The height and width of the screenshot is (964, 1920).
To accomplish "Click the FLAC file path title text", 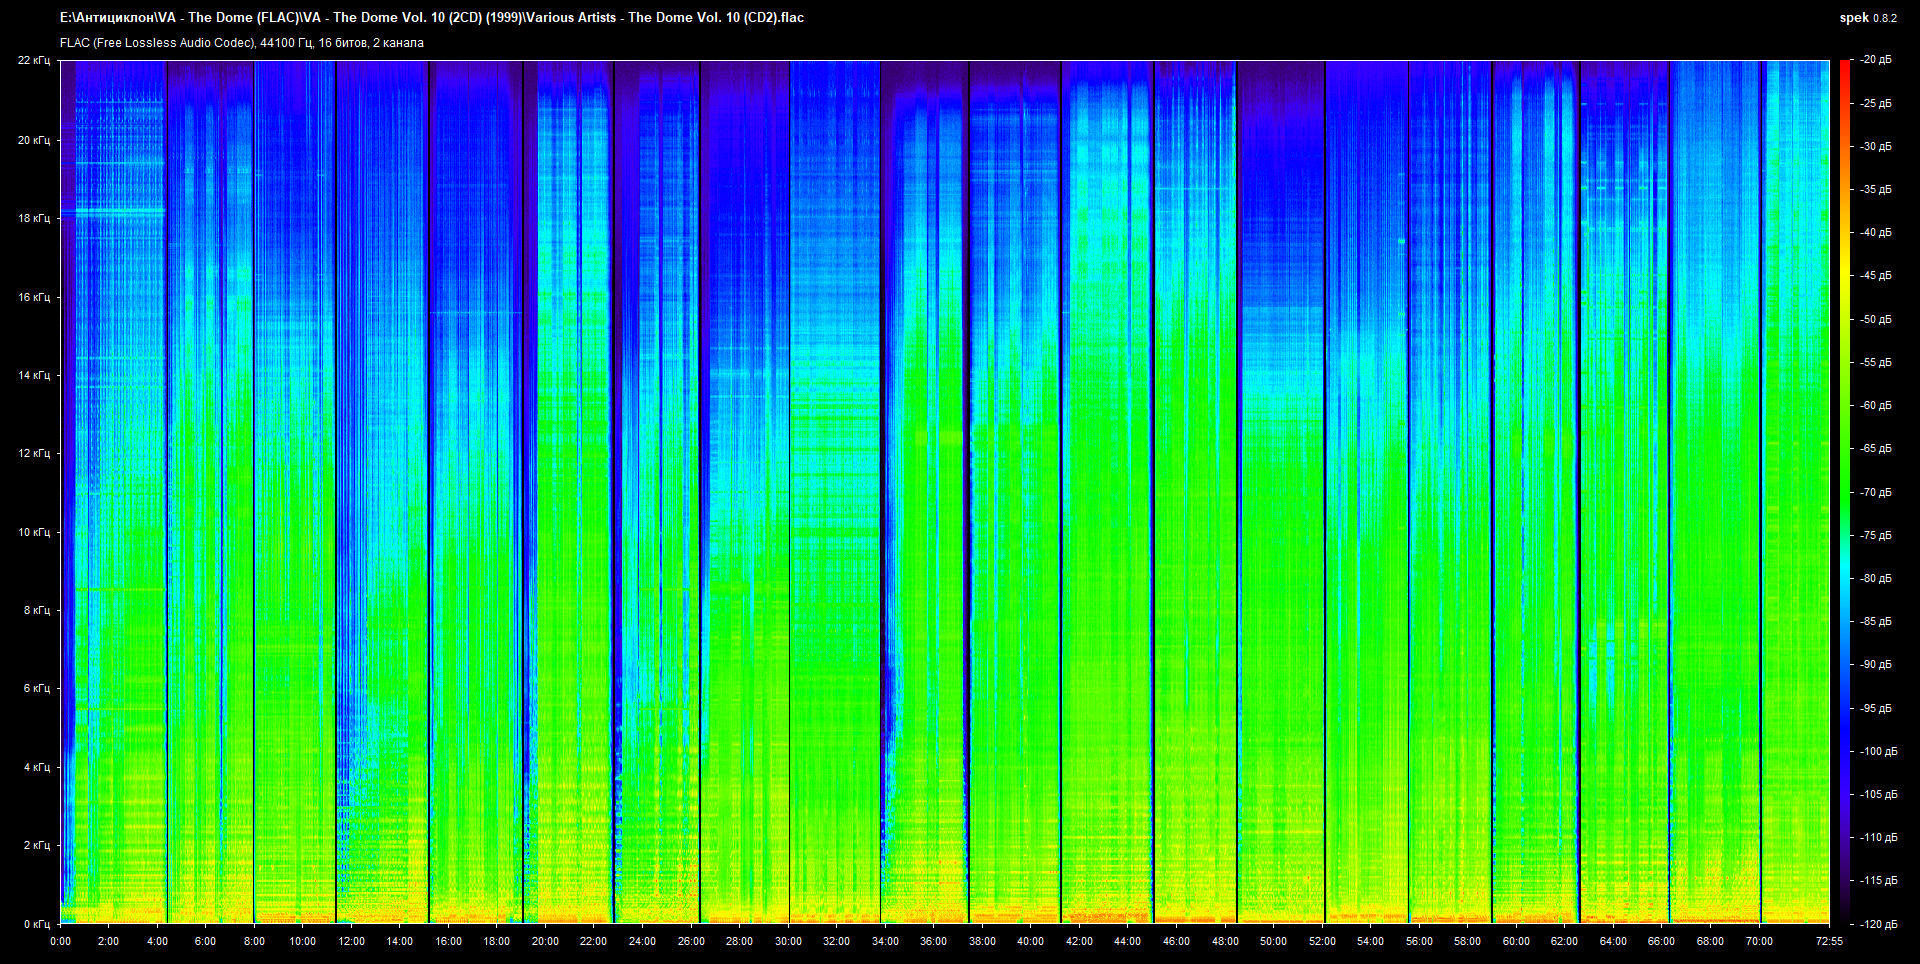I will point(432,18).
